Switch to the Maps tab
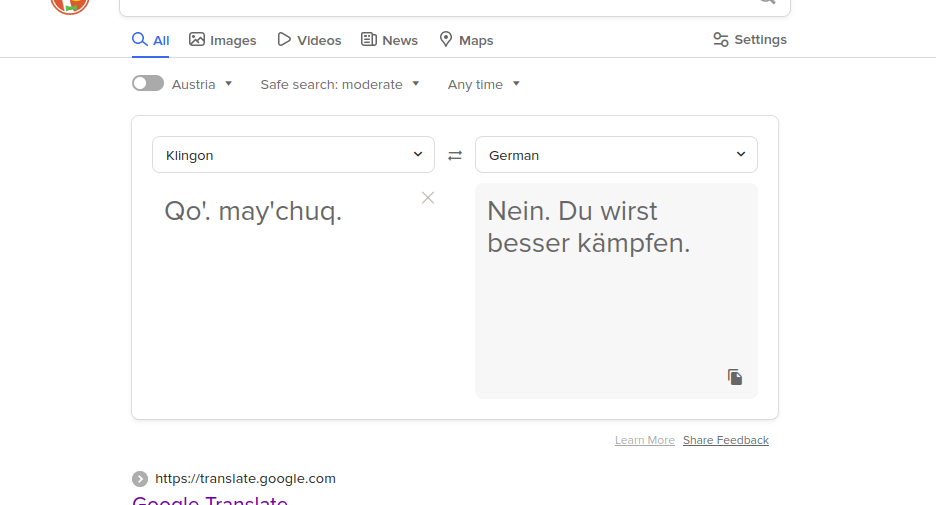 [466, 40]
